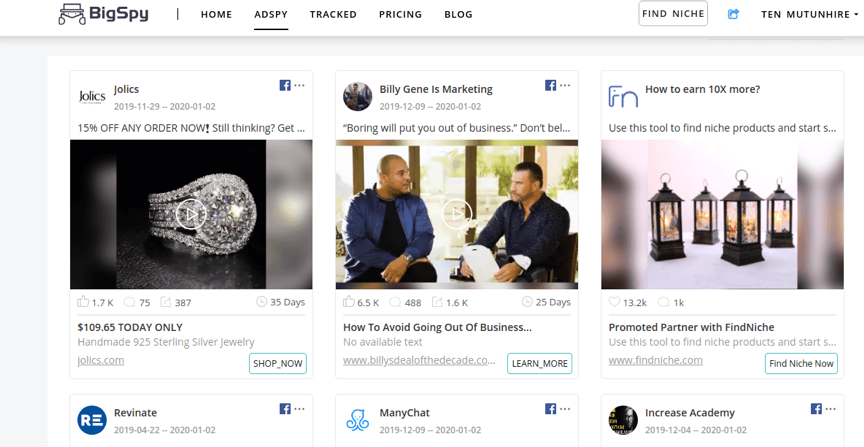Click the comment icon on Jolics ad

pyautogui.click(x=130, y=302)
